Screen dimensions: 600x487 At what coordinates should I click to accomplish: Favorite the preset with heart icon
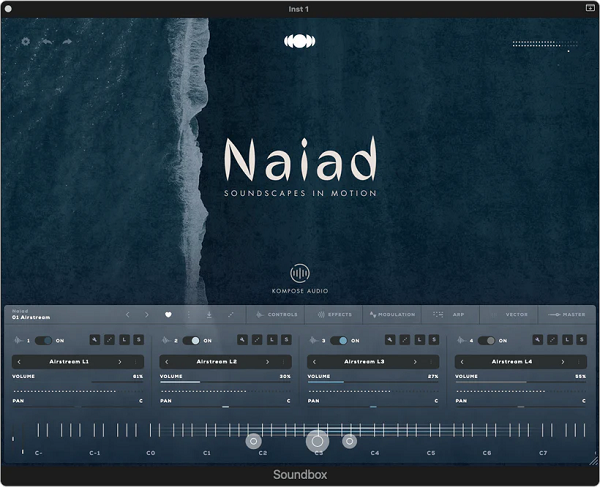click(x=168, y=314)
